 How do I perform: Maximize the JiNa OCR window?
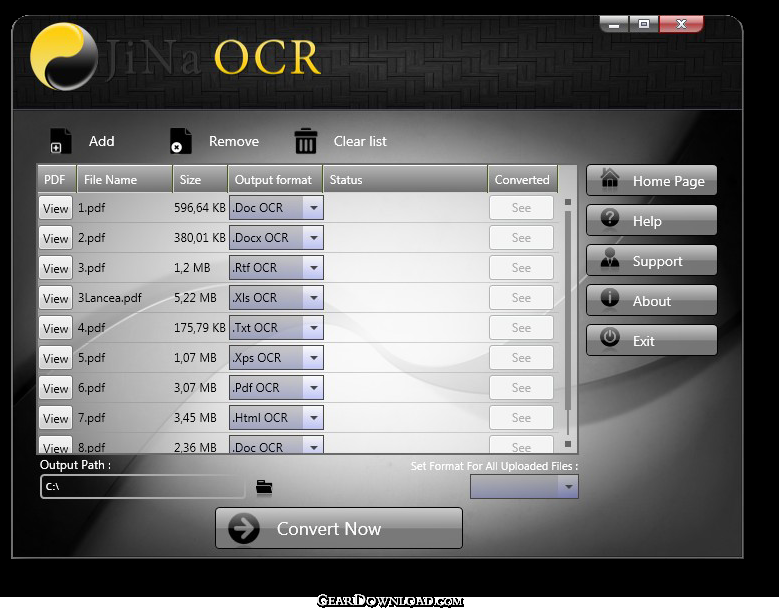644,24
